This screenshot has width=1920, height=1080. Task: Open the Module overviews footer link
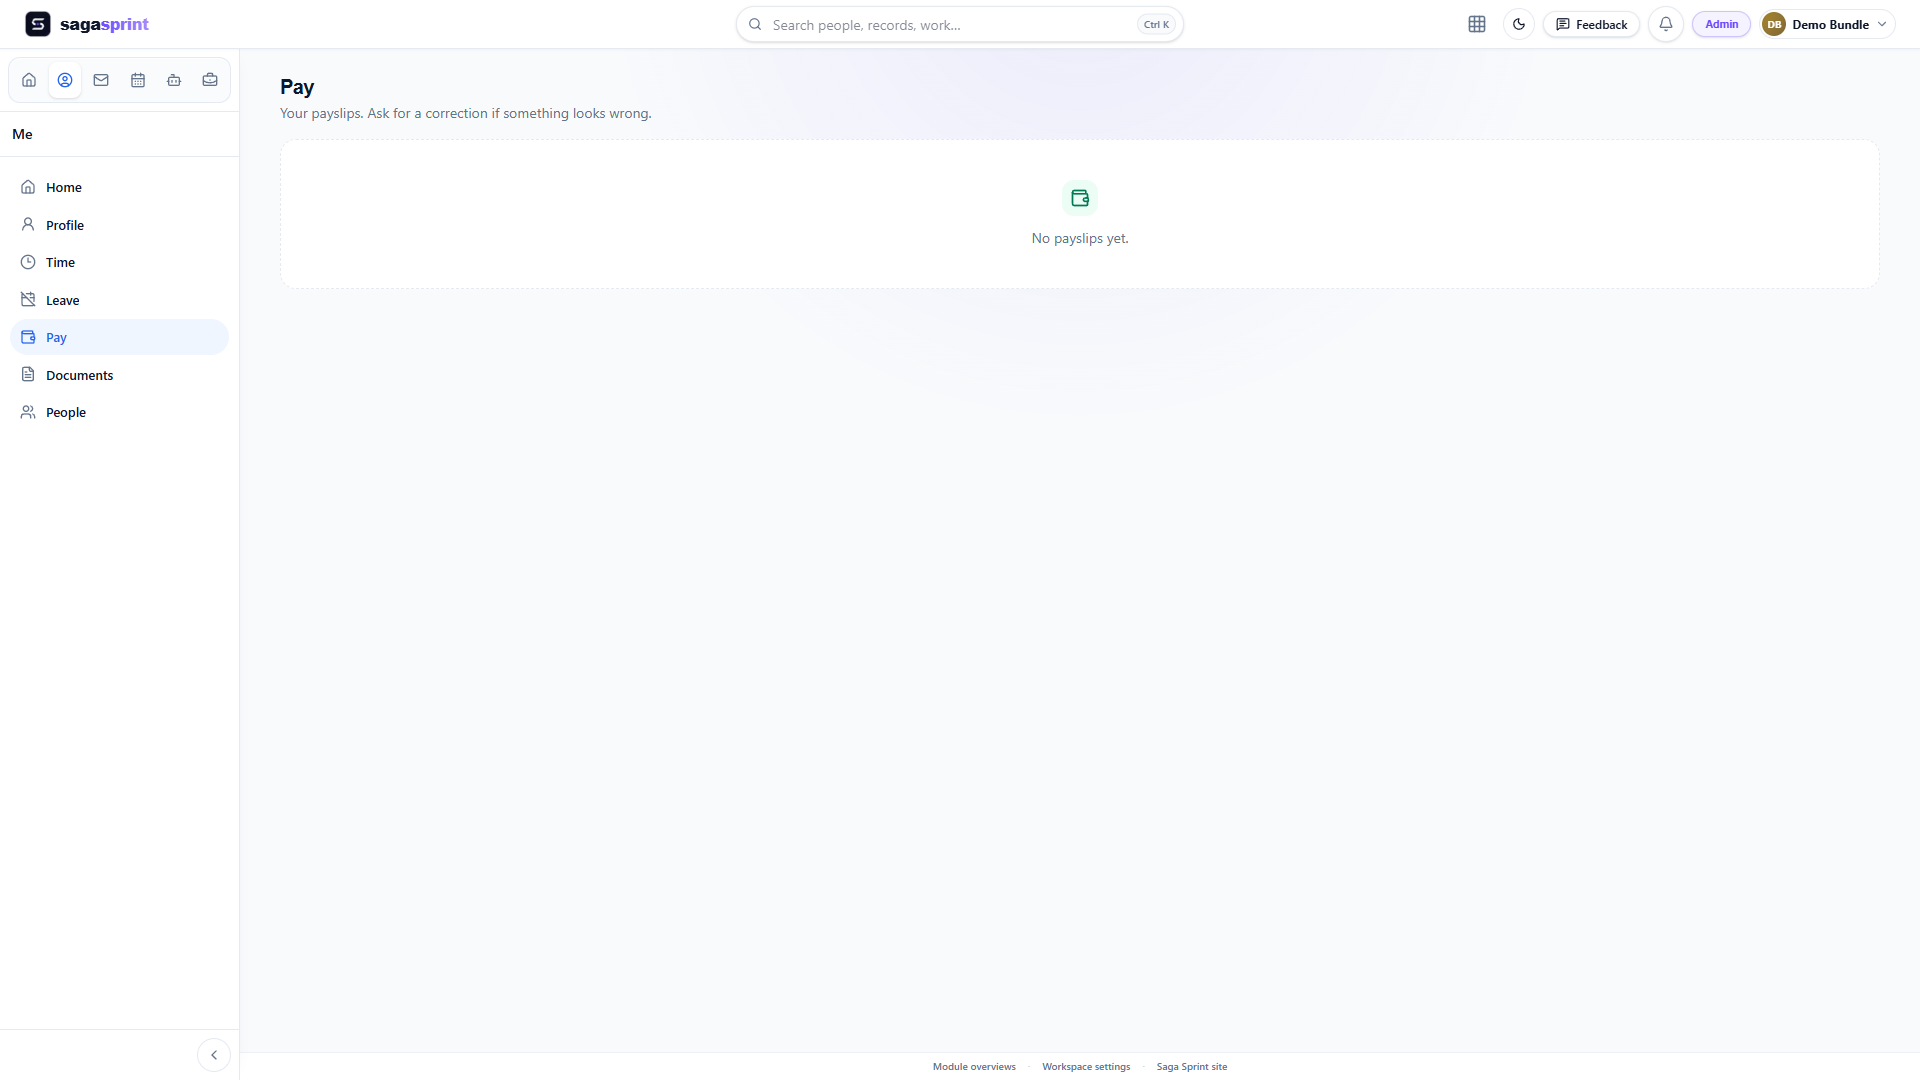pos(974,1067)
